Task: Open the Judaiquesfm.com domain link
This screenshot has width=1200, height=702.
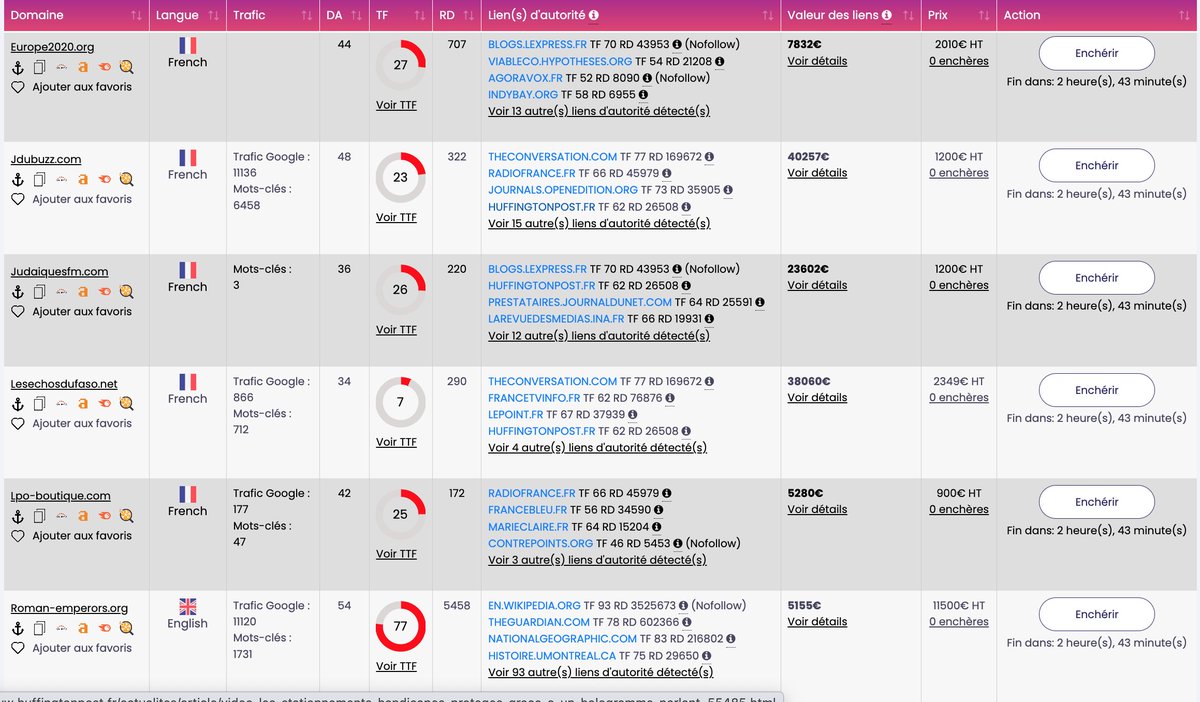Action: 59,271
